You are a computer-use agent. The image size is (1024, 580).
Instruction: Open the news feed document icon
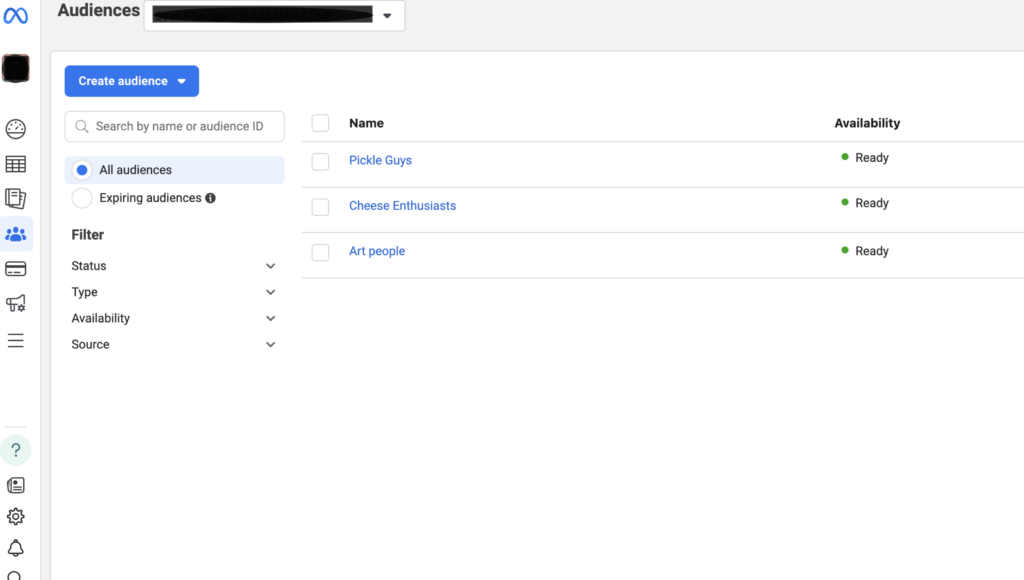tap(16, 485)
